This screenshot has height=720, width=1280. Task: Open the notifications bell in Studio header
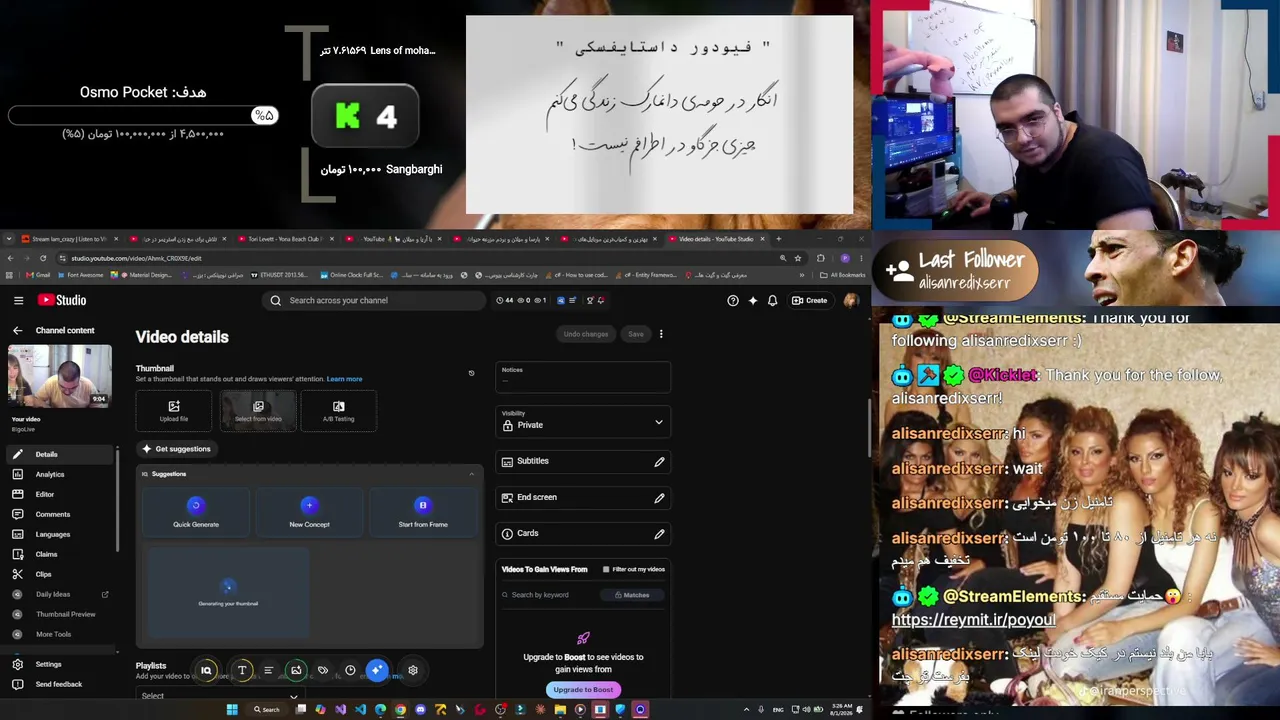click(772, 300)
